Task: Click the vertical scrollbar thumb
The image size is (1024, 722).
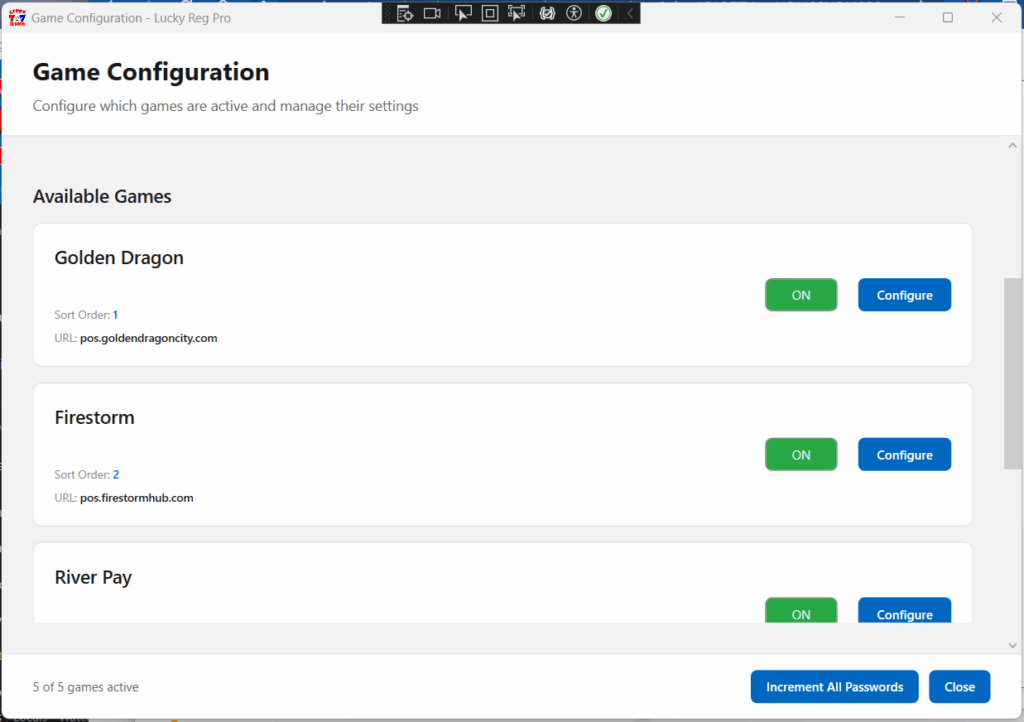Action: click(1012, 373)
